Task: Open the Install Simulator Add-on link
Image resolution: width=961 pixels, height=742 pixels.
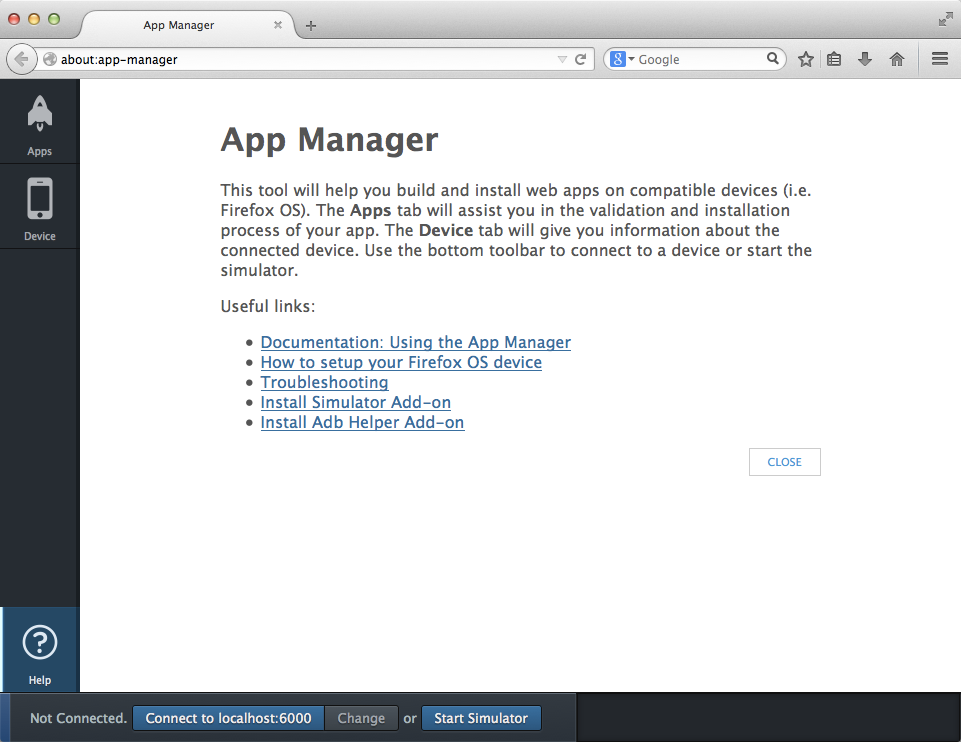Action: [x=355, y=402]
